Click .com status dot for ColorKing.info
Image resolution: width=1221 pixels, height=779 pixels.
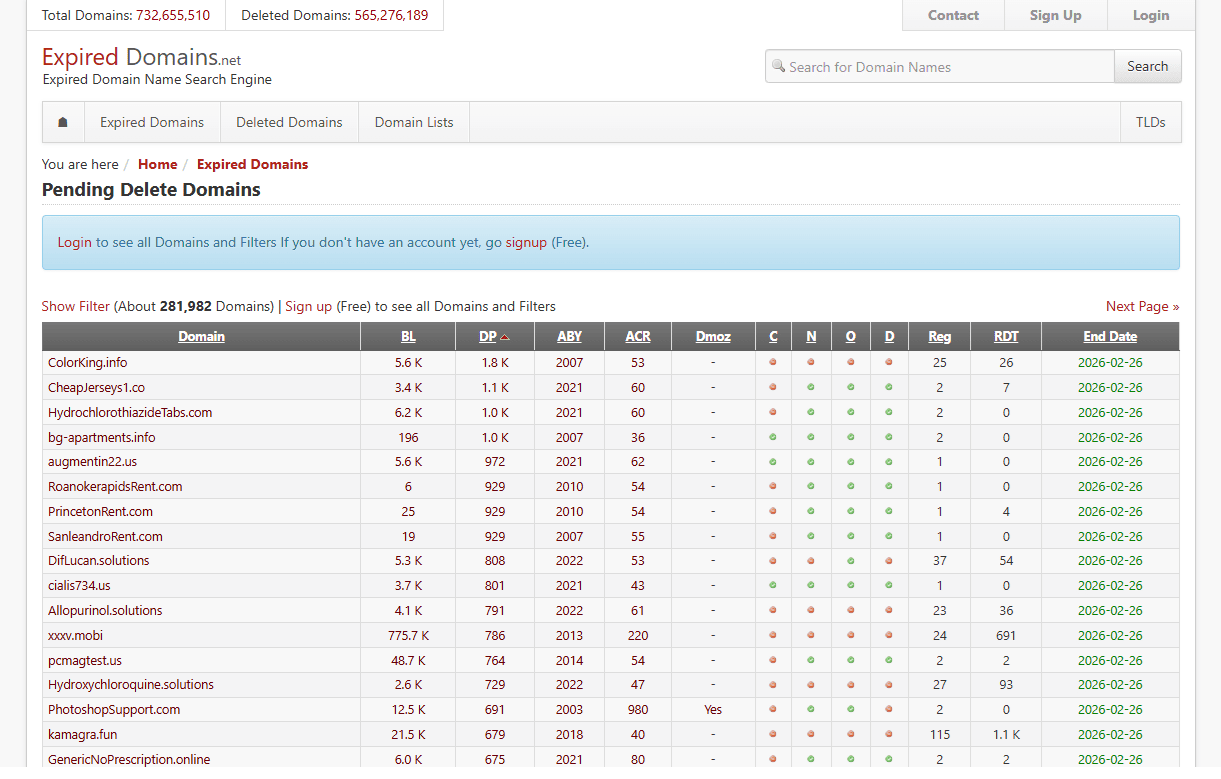click(773, 362)
